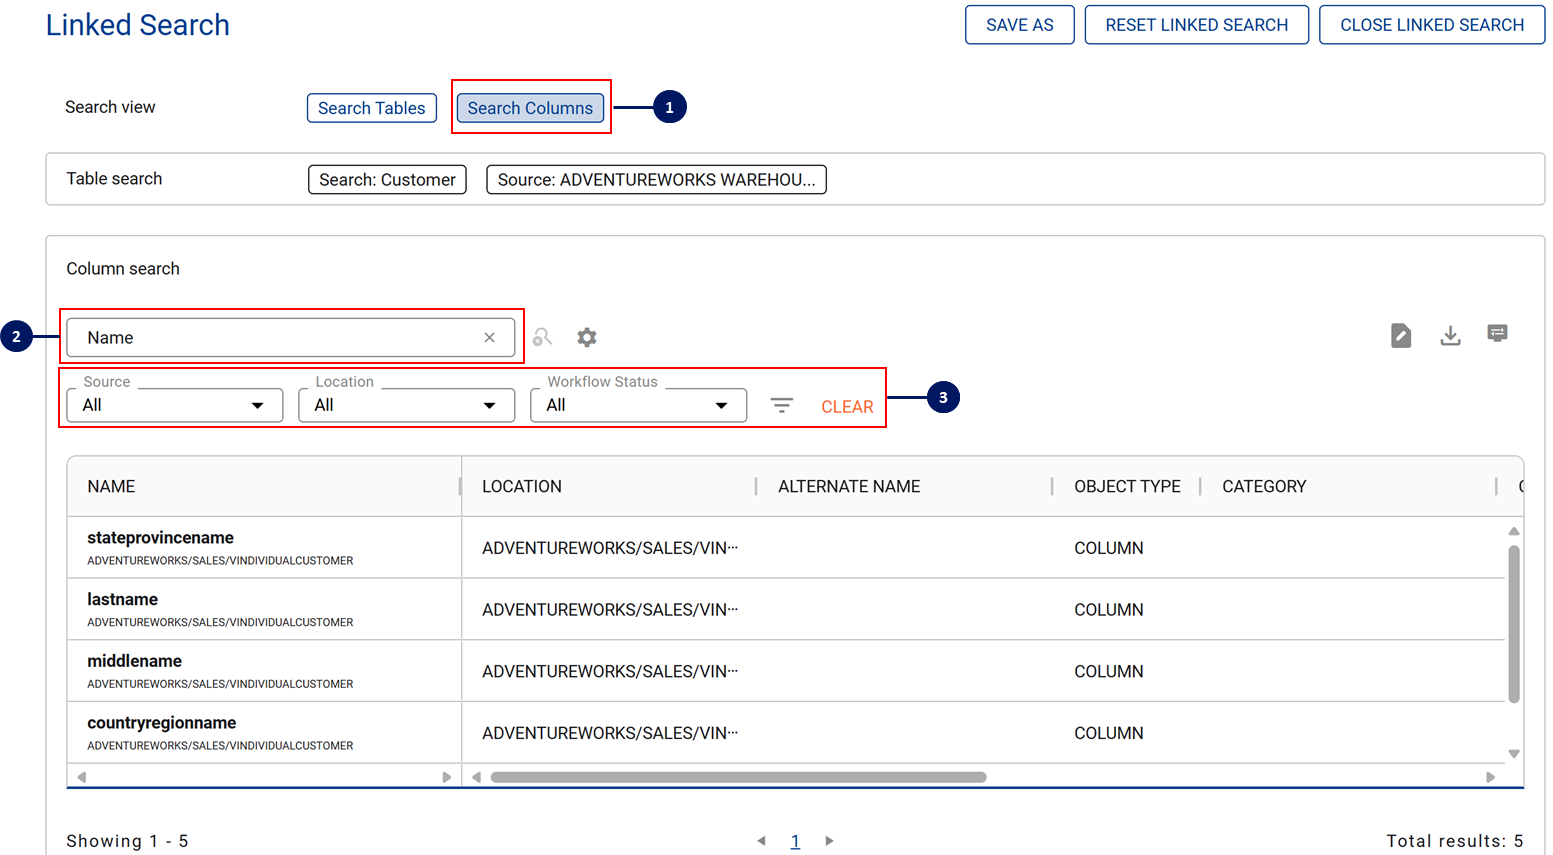Click the horizontal scrollbar under the results table
Image resolution: width=1553 pixels, height=855 pixels.
pos(738,777)
